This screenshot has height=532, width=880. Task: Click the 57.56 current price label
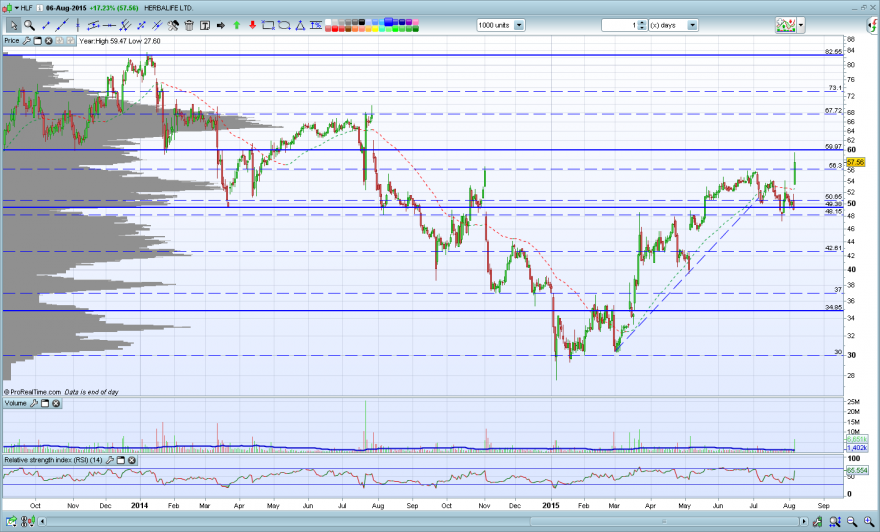point(856,162)
